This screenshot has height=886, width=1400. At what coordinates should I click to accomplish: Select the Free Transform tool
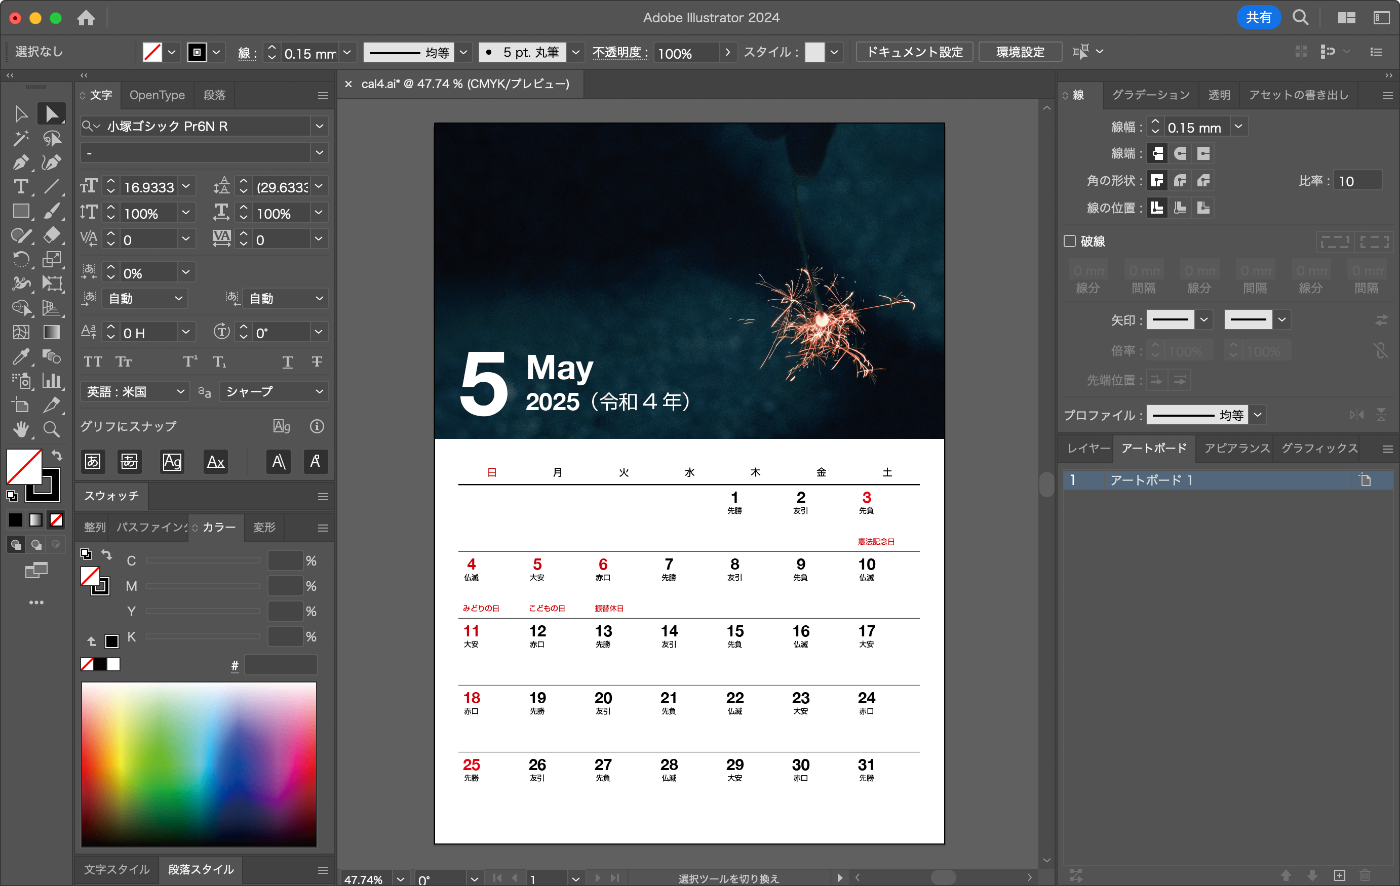52,284
